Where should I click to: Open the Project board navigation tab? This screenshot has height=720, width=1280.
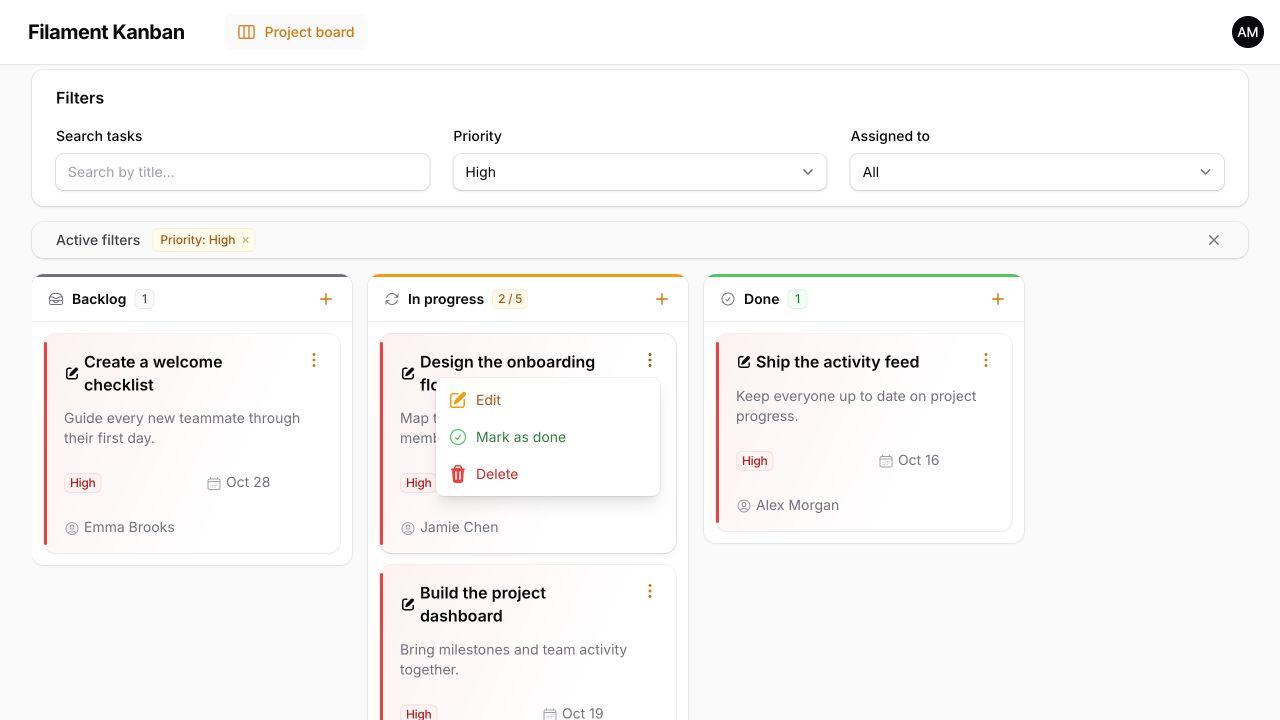296,32
